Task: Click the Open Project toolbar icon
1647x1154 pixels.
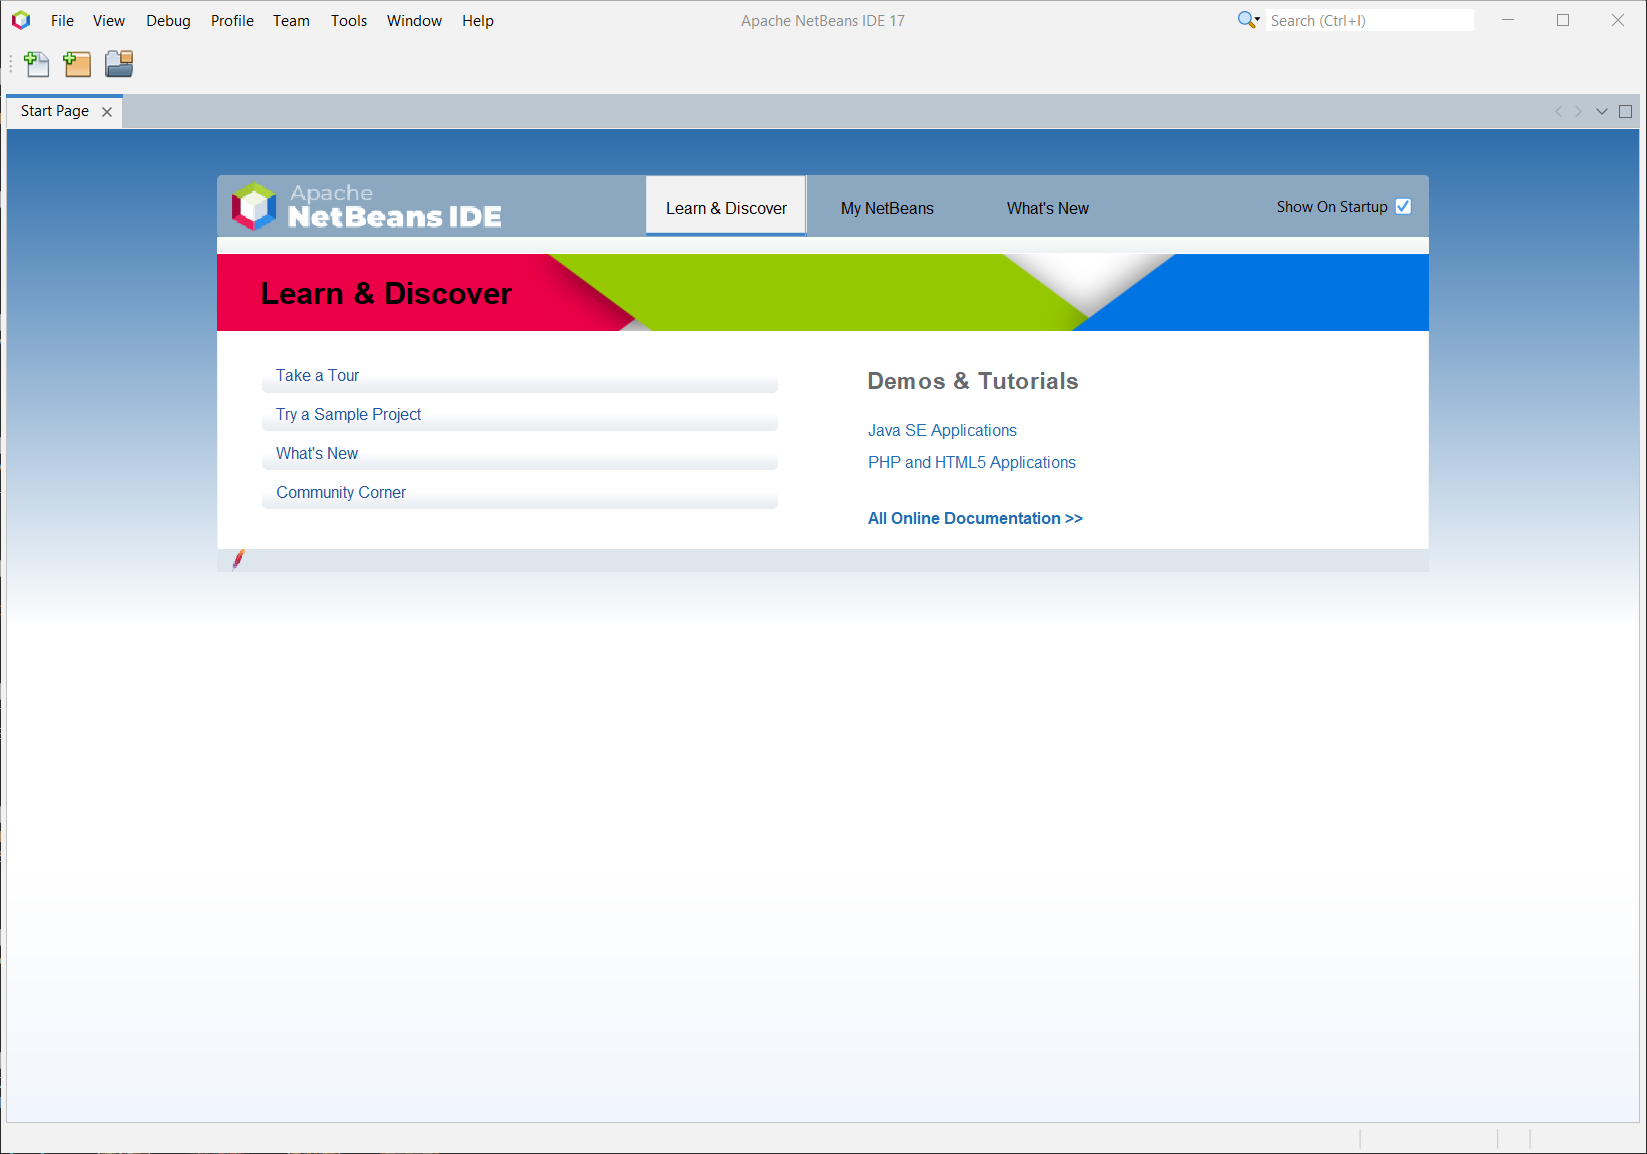Action: [x=119, y=64]
